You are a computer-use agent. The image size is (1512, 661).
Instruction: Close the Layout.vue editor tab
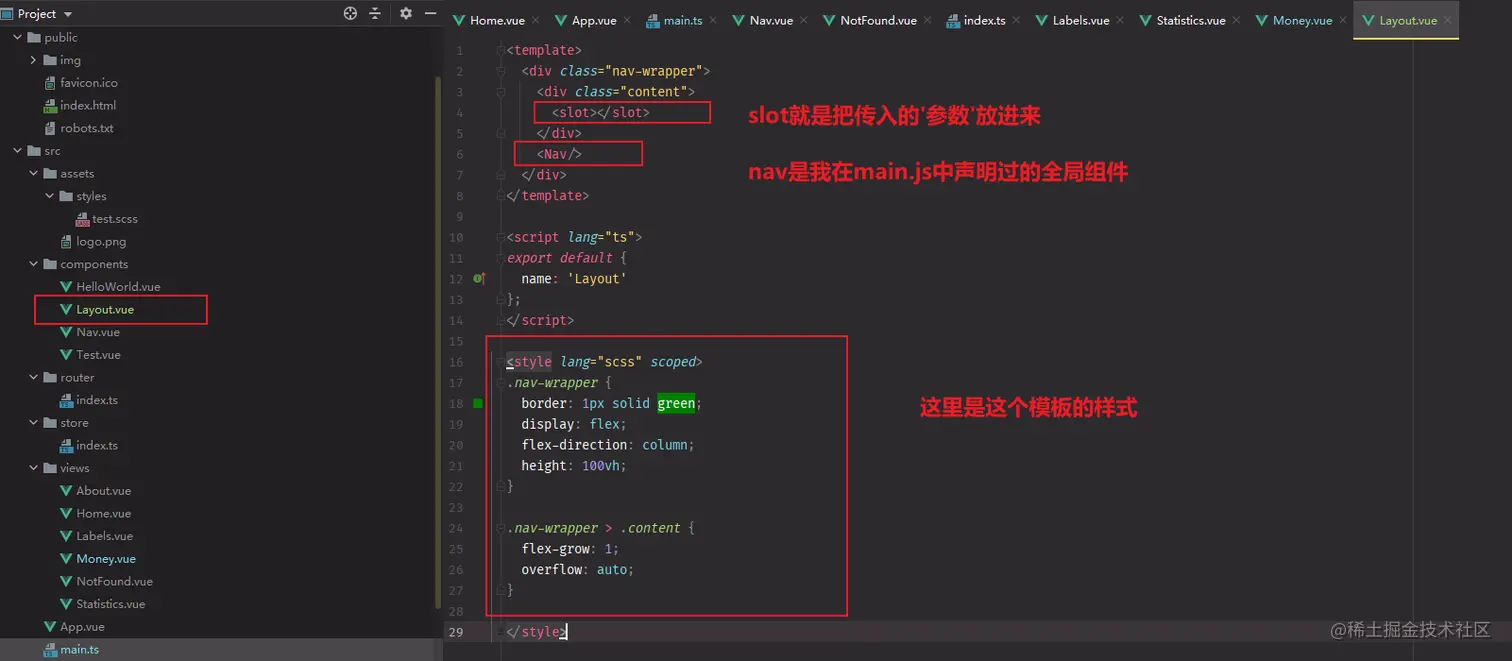pos(1448,20)
